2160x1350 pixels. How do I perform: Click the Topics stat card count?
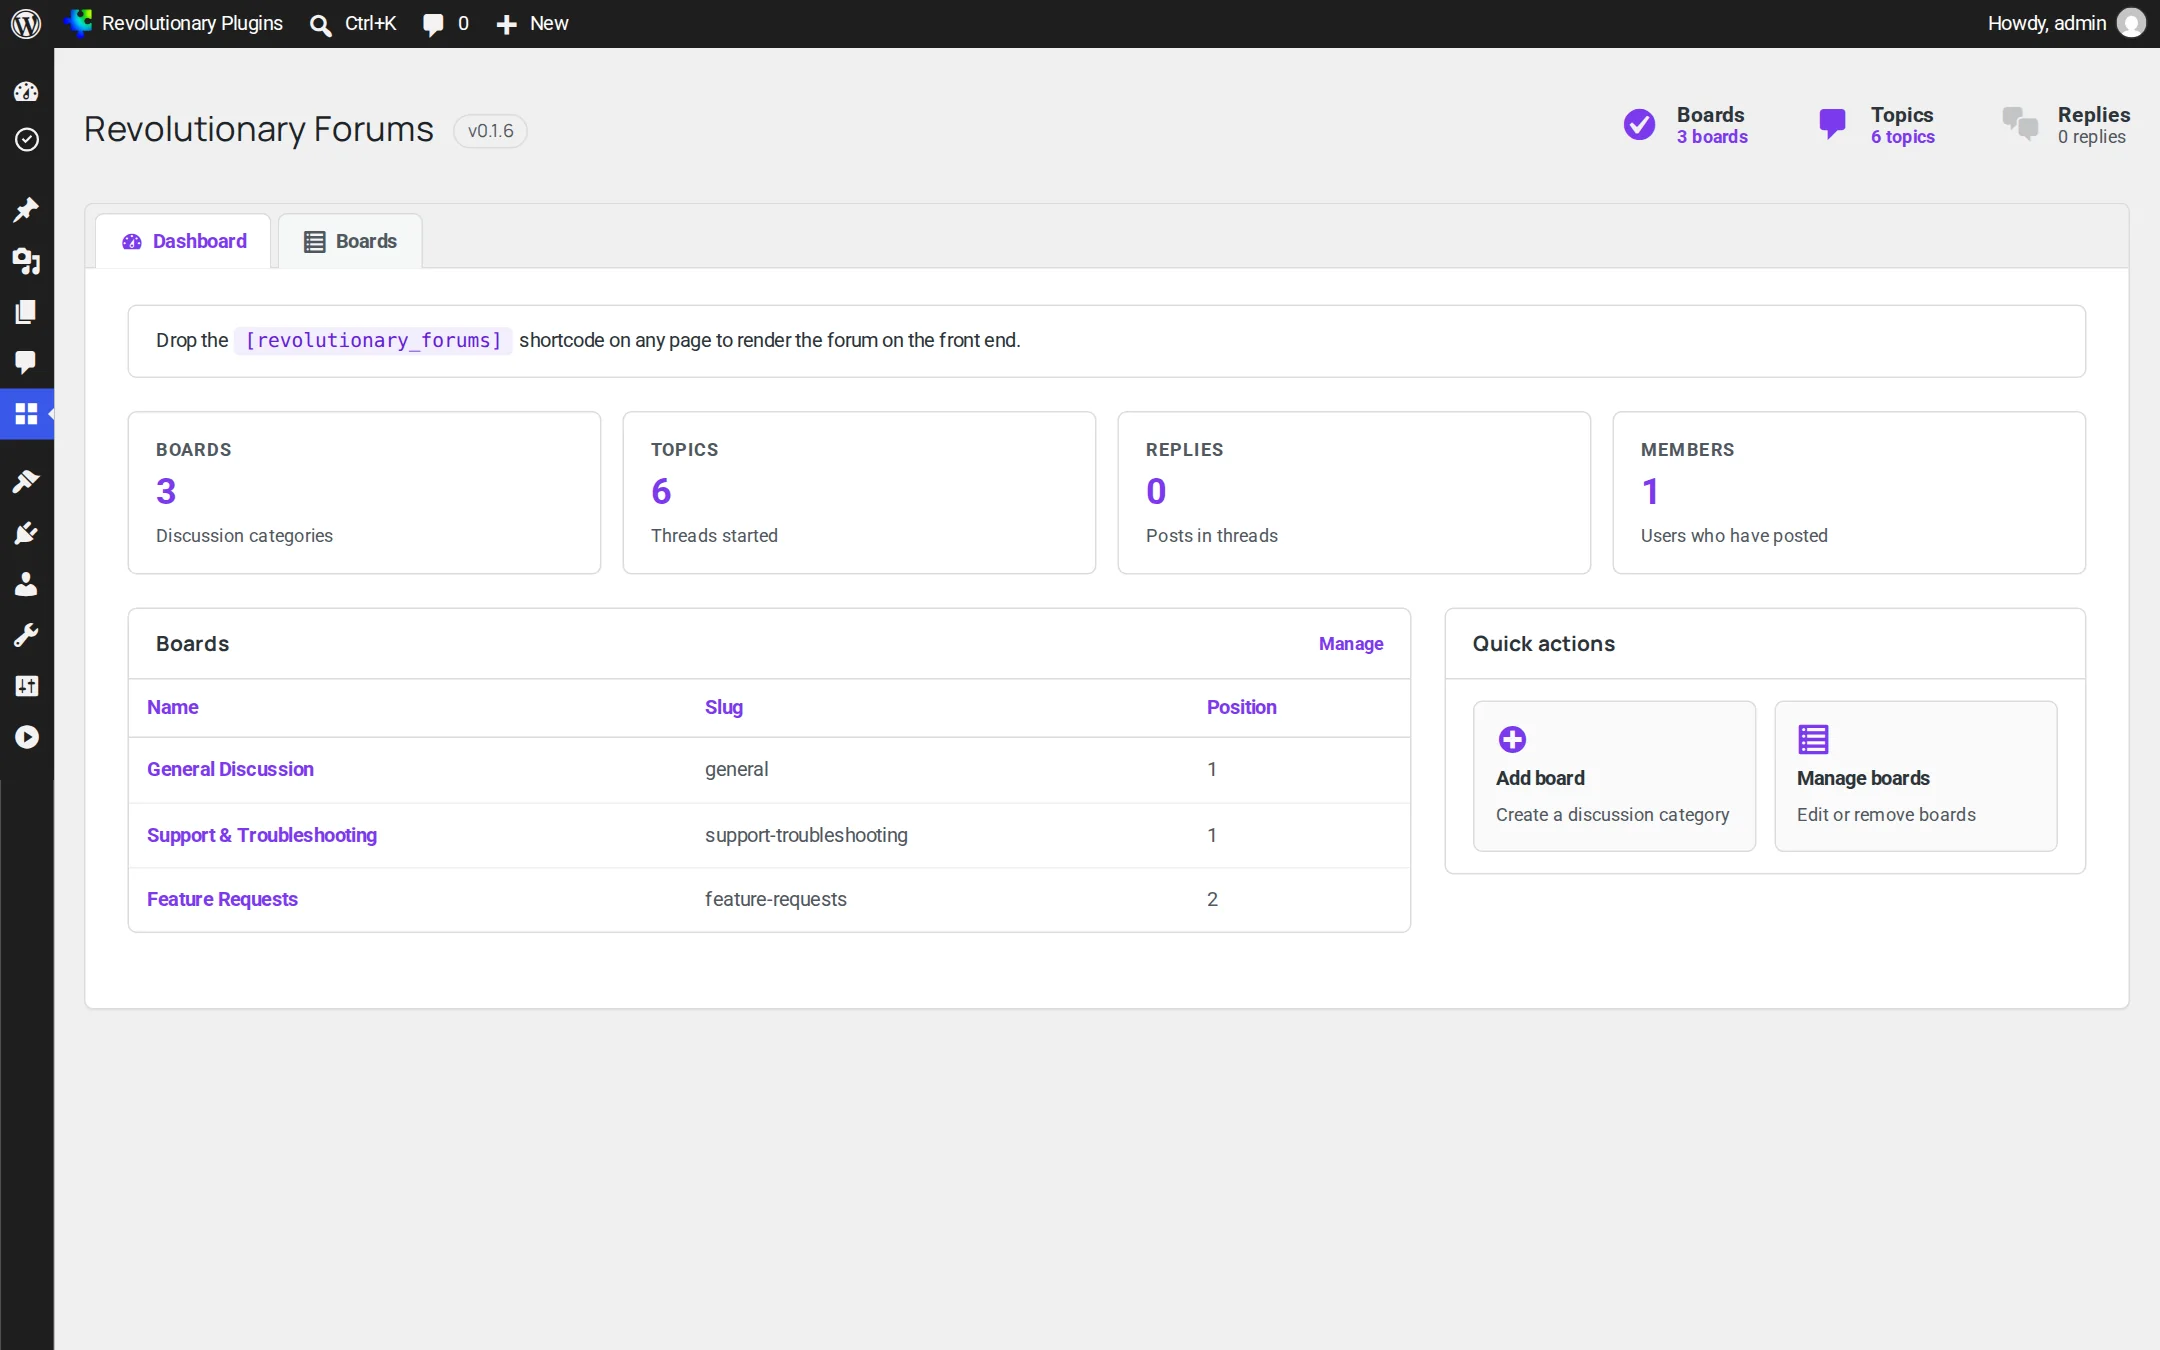tap(661, 491)
